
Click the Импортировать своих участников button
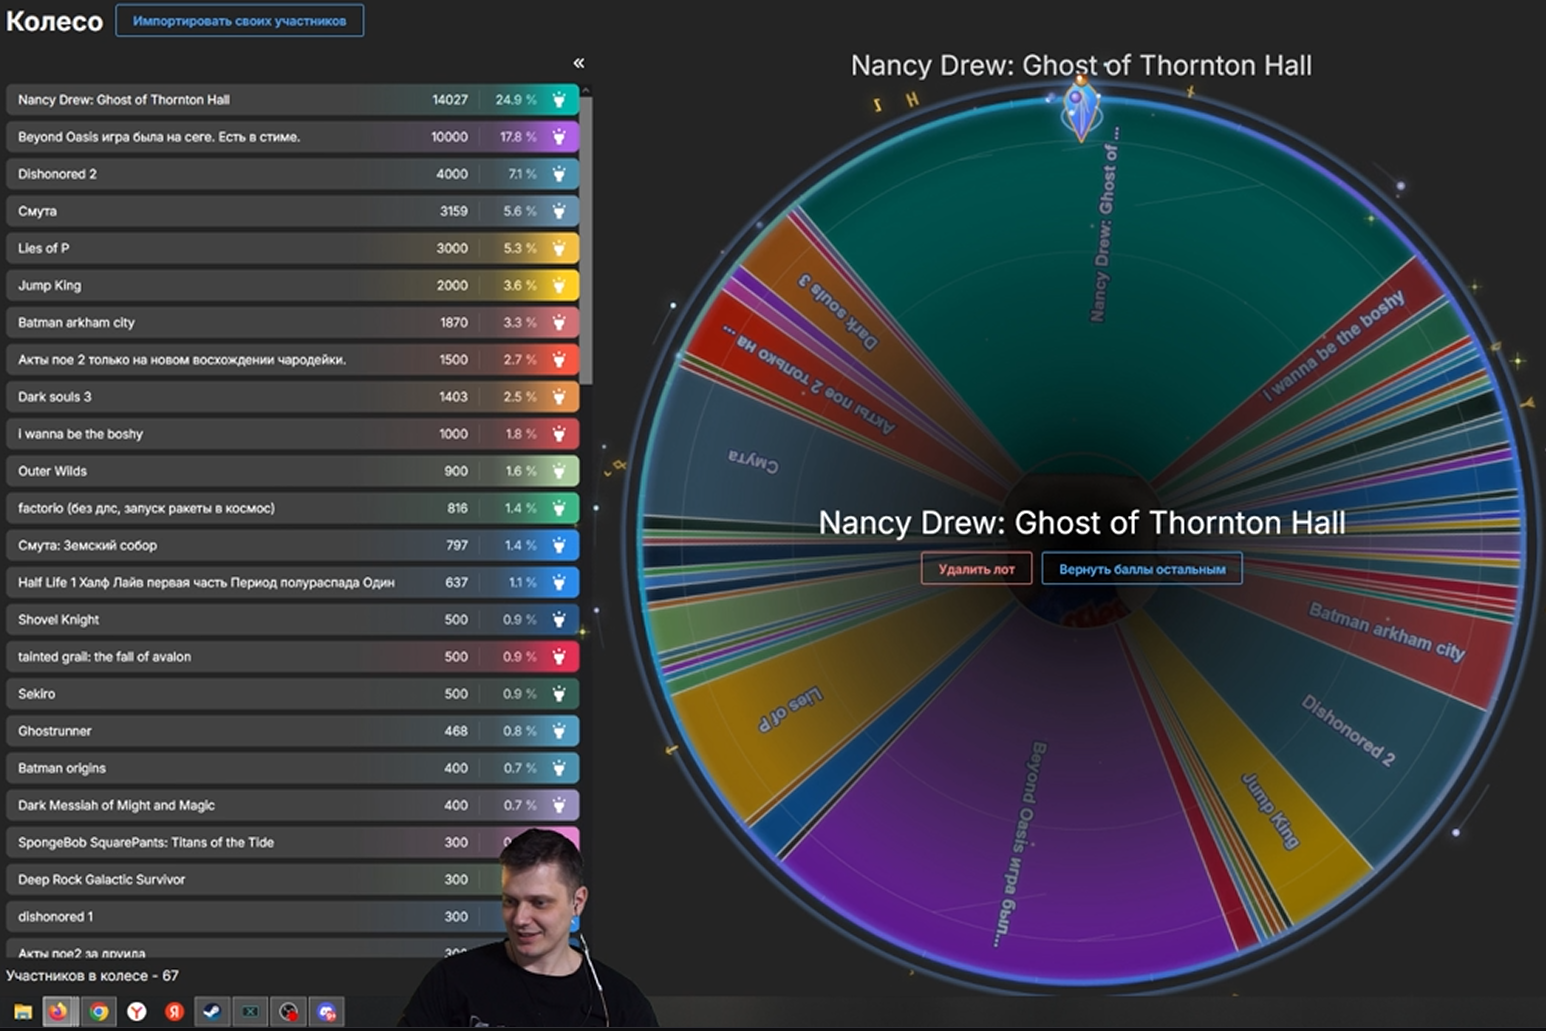(x=240, y=21)
